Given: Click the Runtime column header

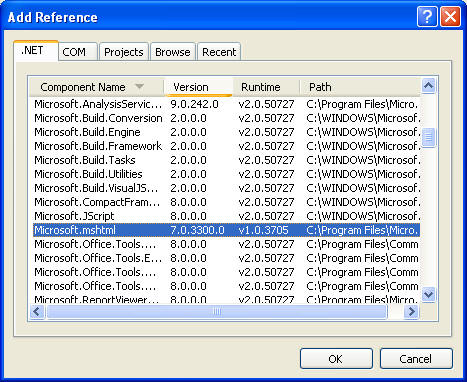Looking at the screenshot, I should pyautogui.click(x=266, y=87).
